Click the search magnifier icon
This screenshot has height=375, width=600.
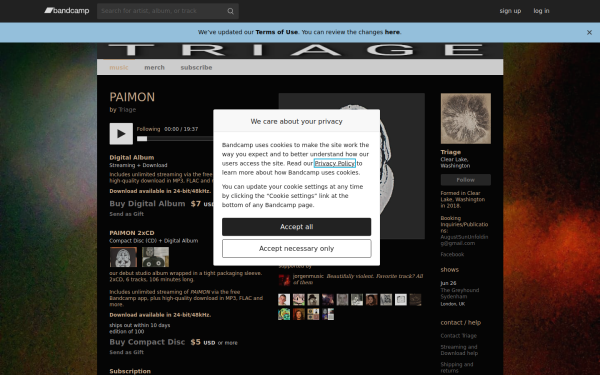[230, 11]
